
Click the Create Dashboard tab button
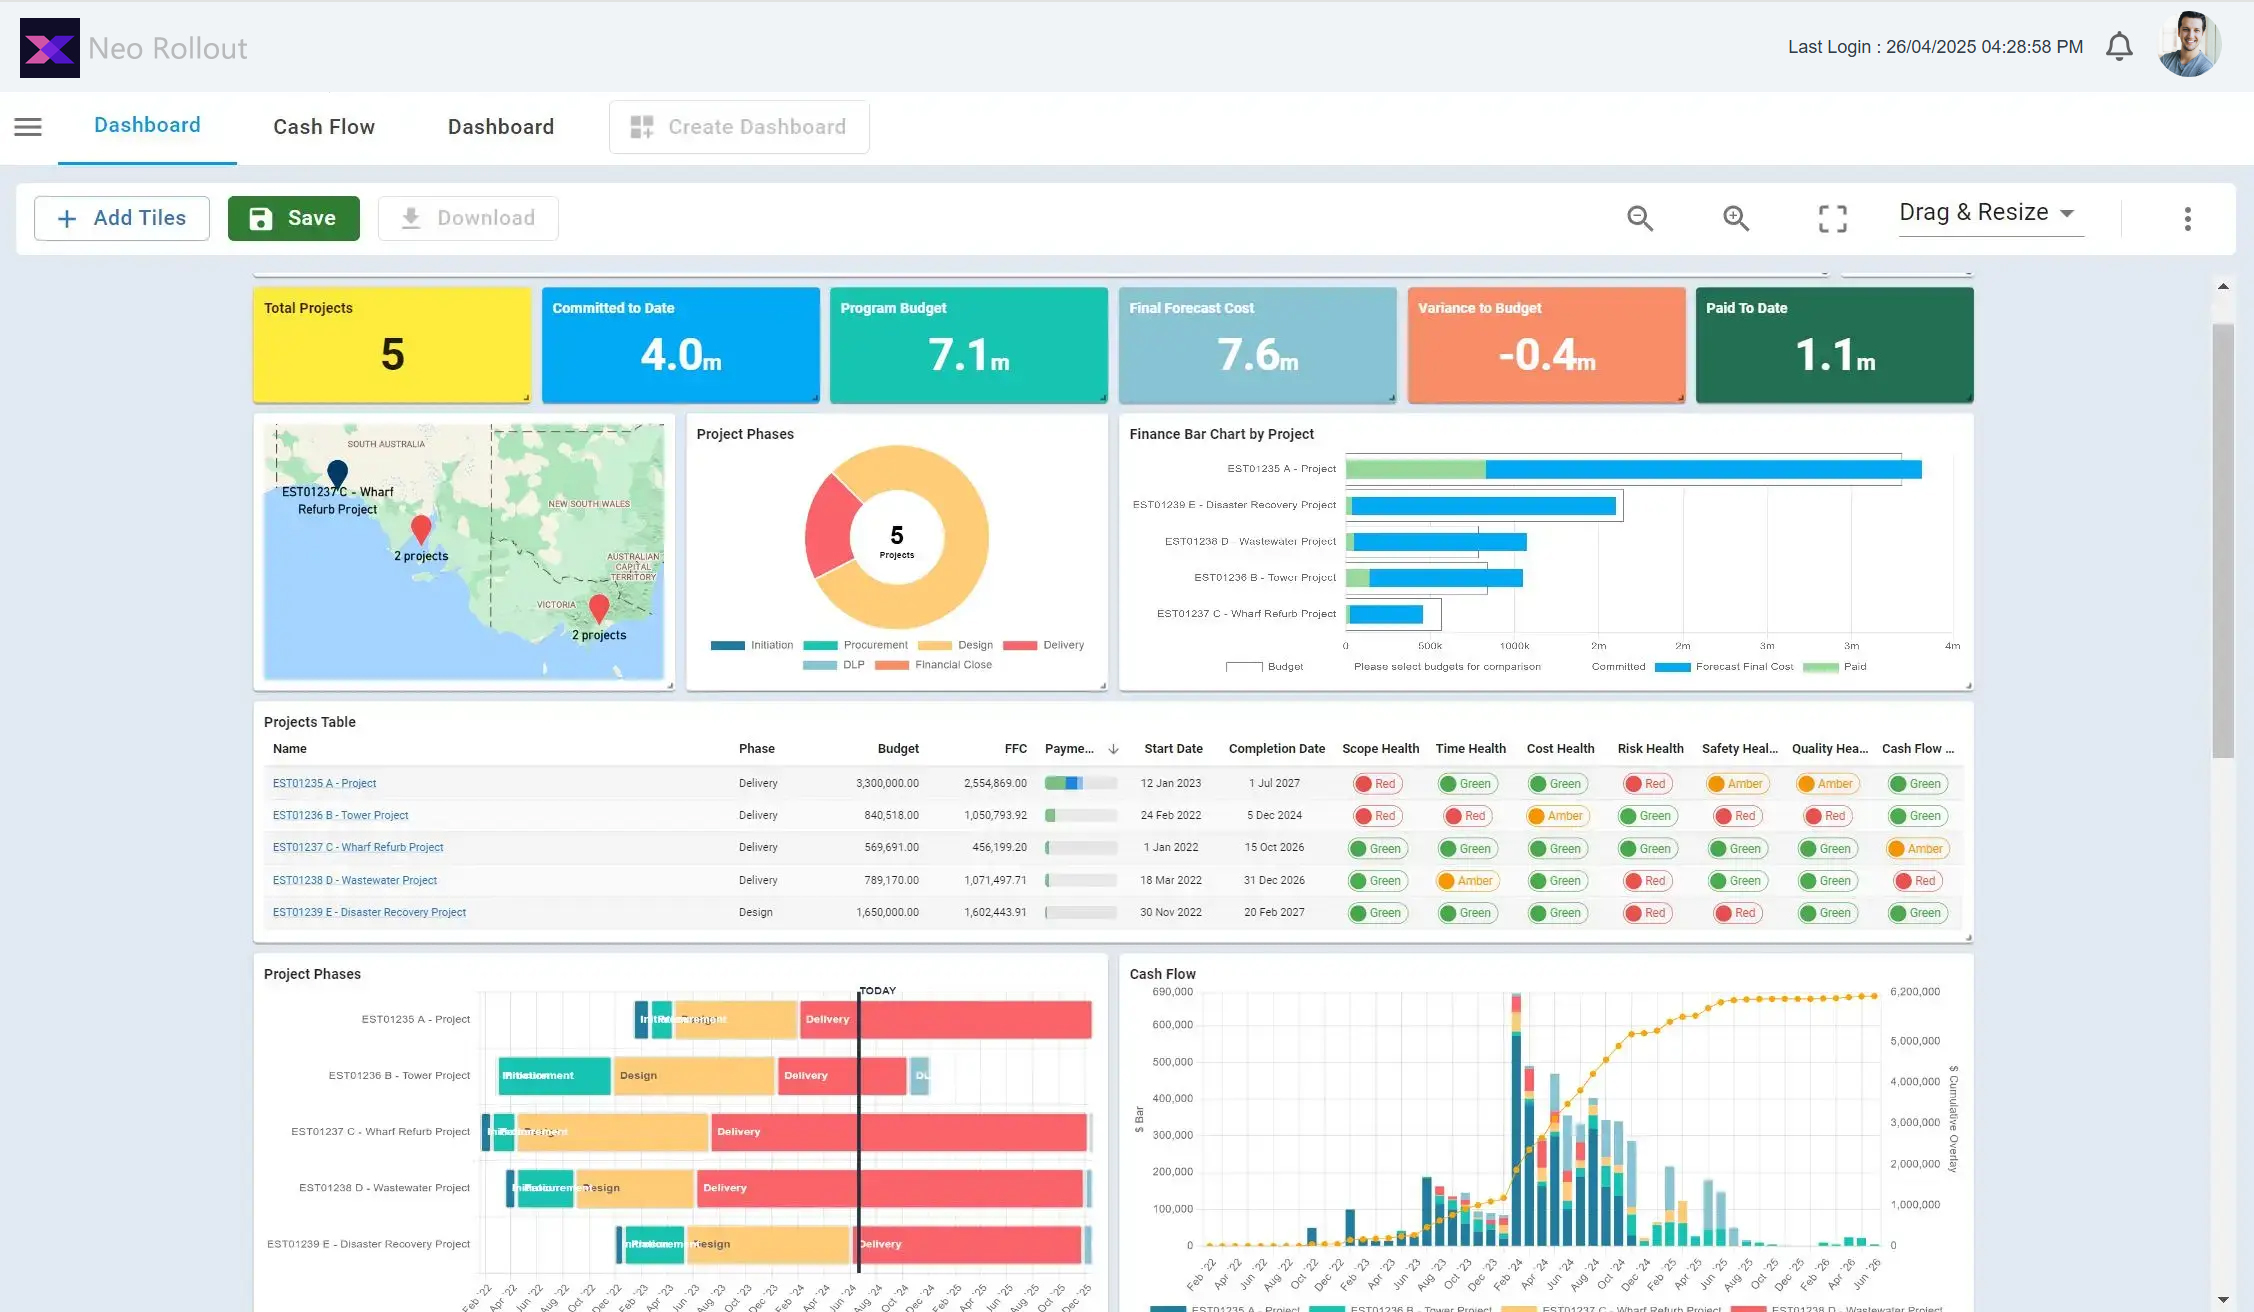pyautogui.click(x=739, y=127)
